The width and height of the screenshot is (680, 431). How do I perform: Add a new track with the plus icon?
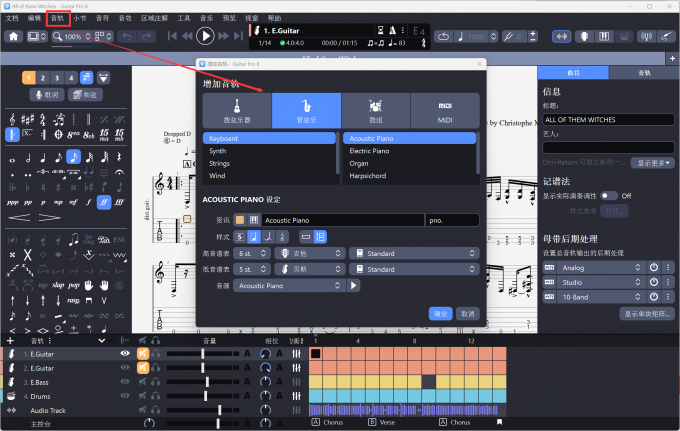(x=10, y=341)
